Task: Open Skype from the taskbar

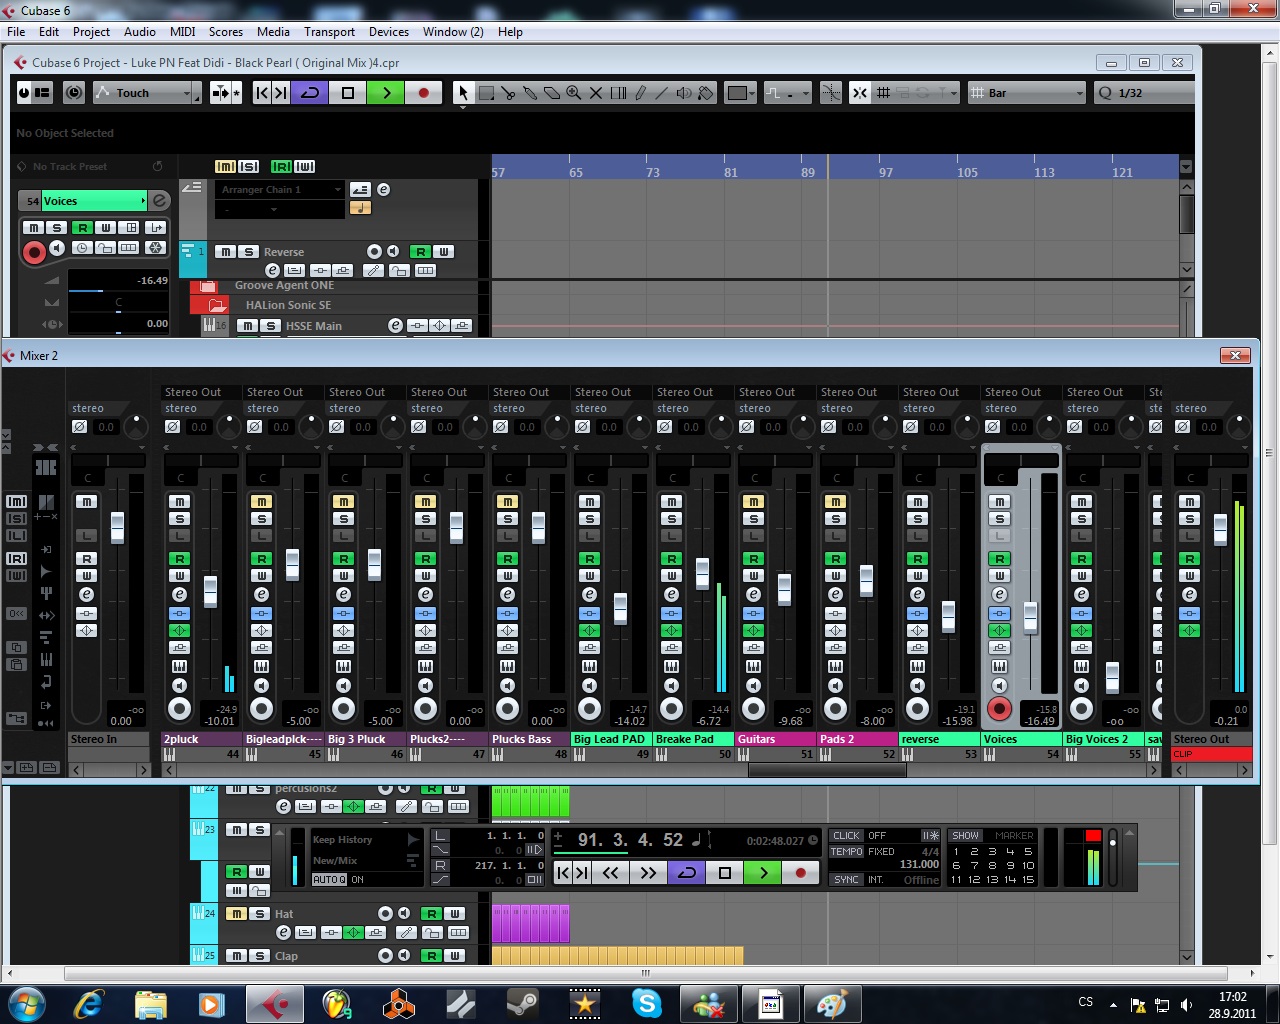Action: coord(646,1003)
